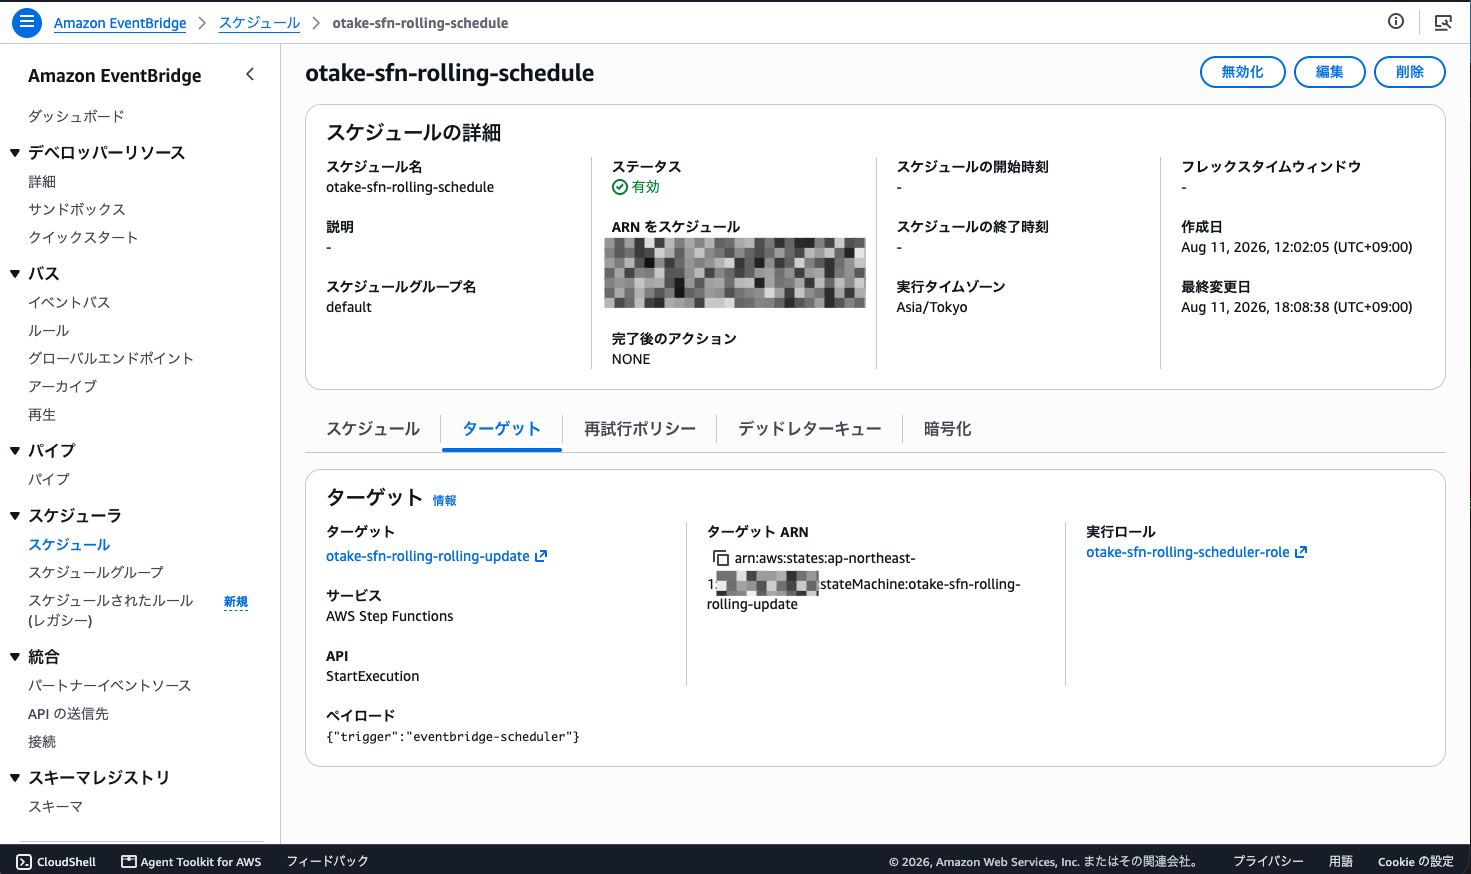Click the default schedule group value
The image size is (1471, 874).
click(349, 307)
